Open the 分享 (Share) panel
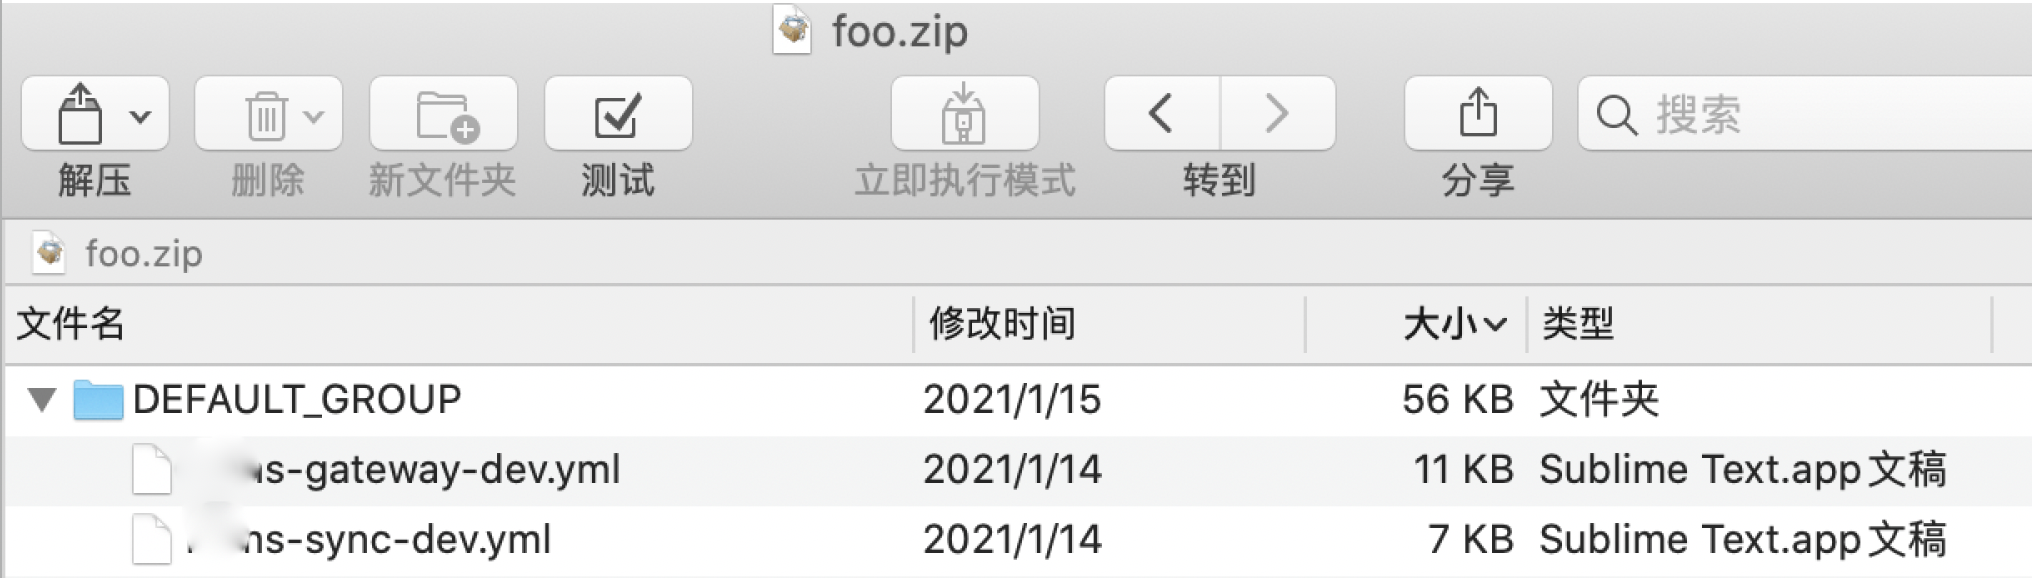This screenshot has height=578, width=2032. pyautogui.click(x=1477, y=113)
